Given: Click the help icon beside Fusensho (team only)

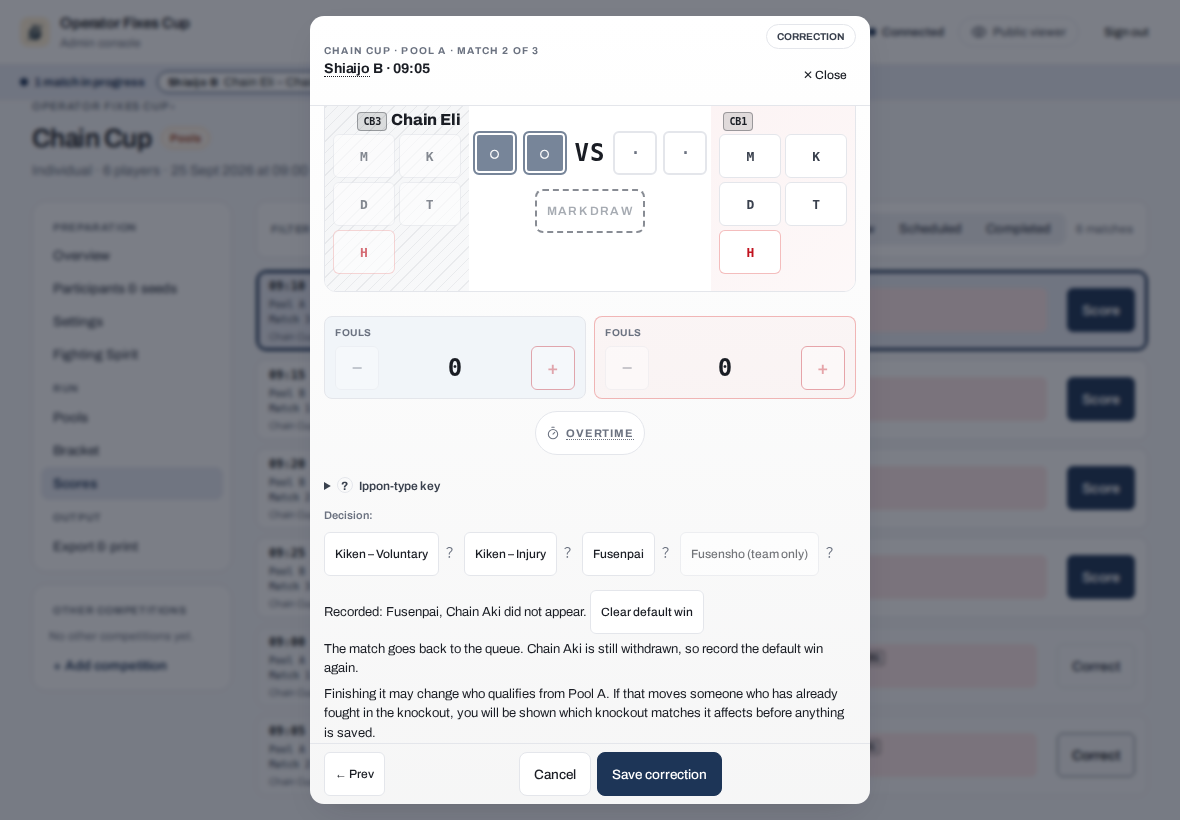Looking at the screenshot, I should (829, 553).
